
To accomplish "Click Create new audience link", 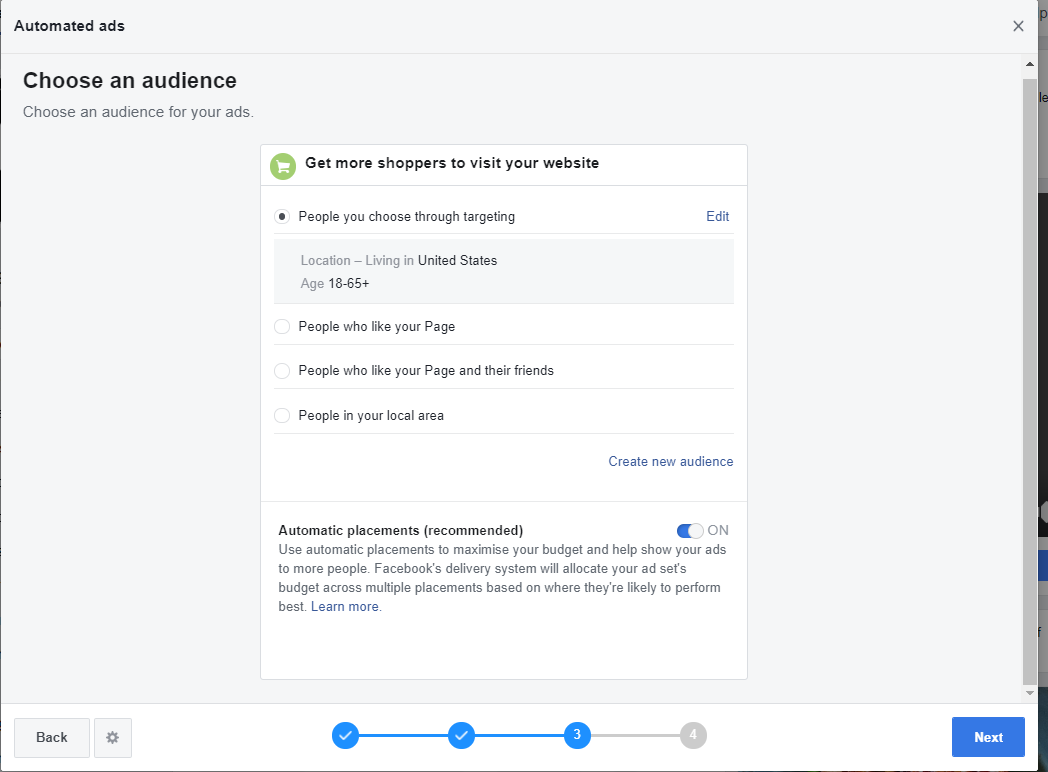I will [670, 462].
